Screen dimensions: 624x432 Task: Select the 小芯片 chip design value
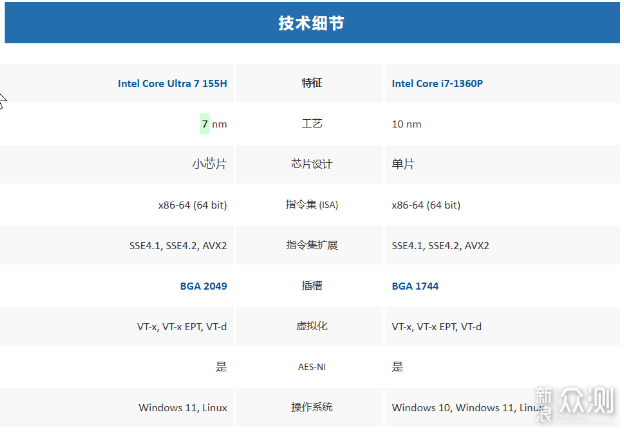click(209, 164)
